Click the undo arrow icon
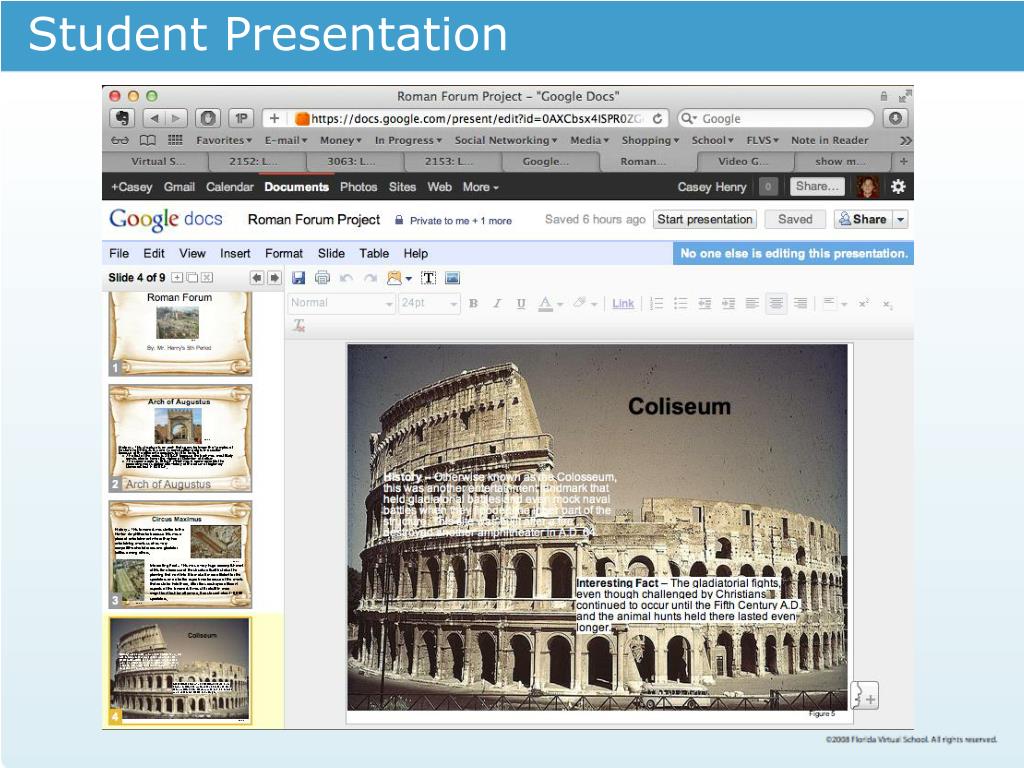 click(x=346, y=278)
